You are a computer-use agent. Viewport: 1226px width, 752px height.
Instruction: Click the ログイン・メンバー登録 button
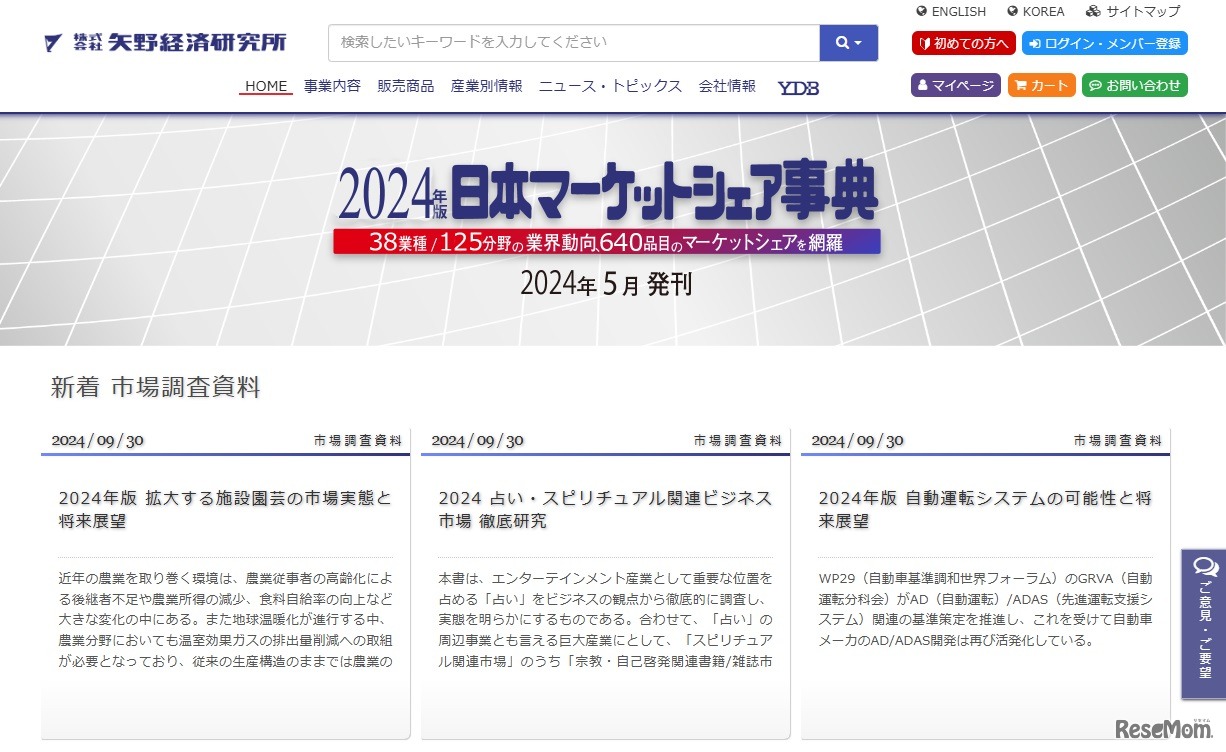[x=1105, y=43]
